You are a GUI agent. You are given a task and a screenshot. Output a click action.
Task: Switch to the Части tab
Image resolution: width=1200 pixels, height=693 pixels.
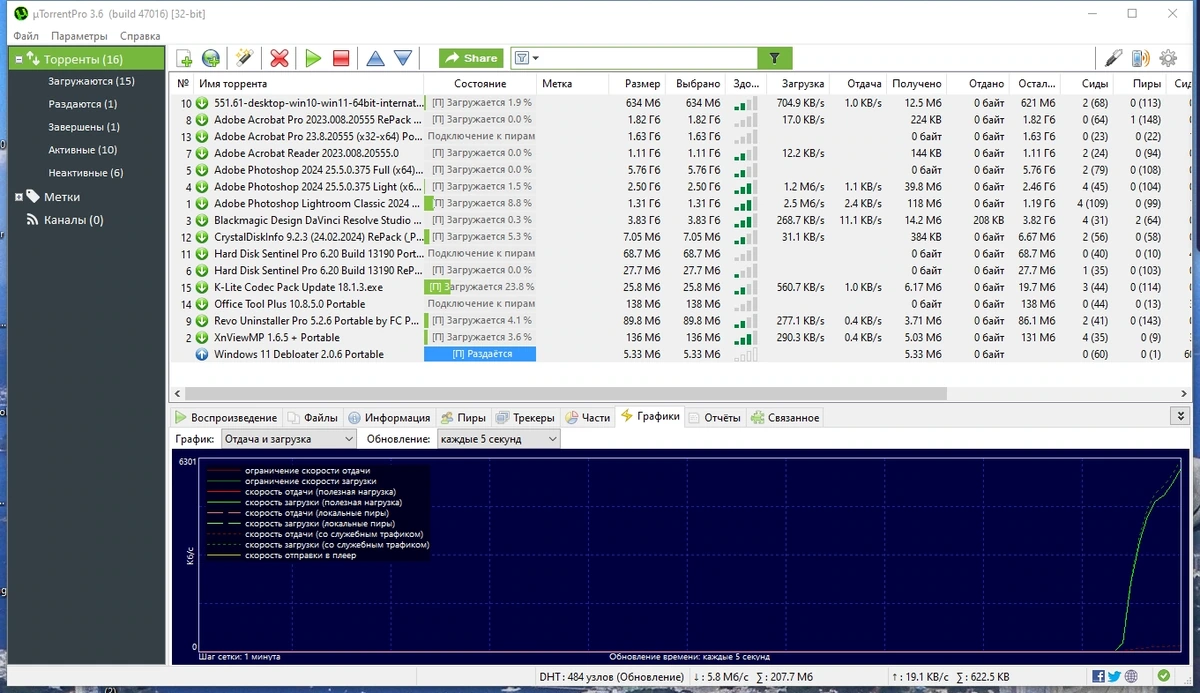coord(587,417)
